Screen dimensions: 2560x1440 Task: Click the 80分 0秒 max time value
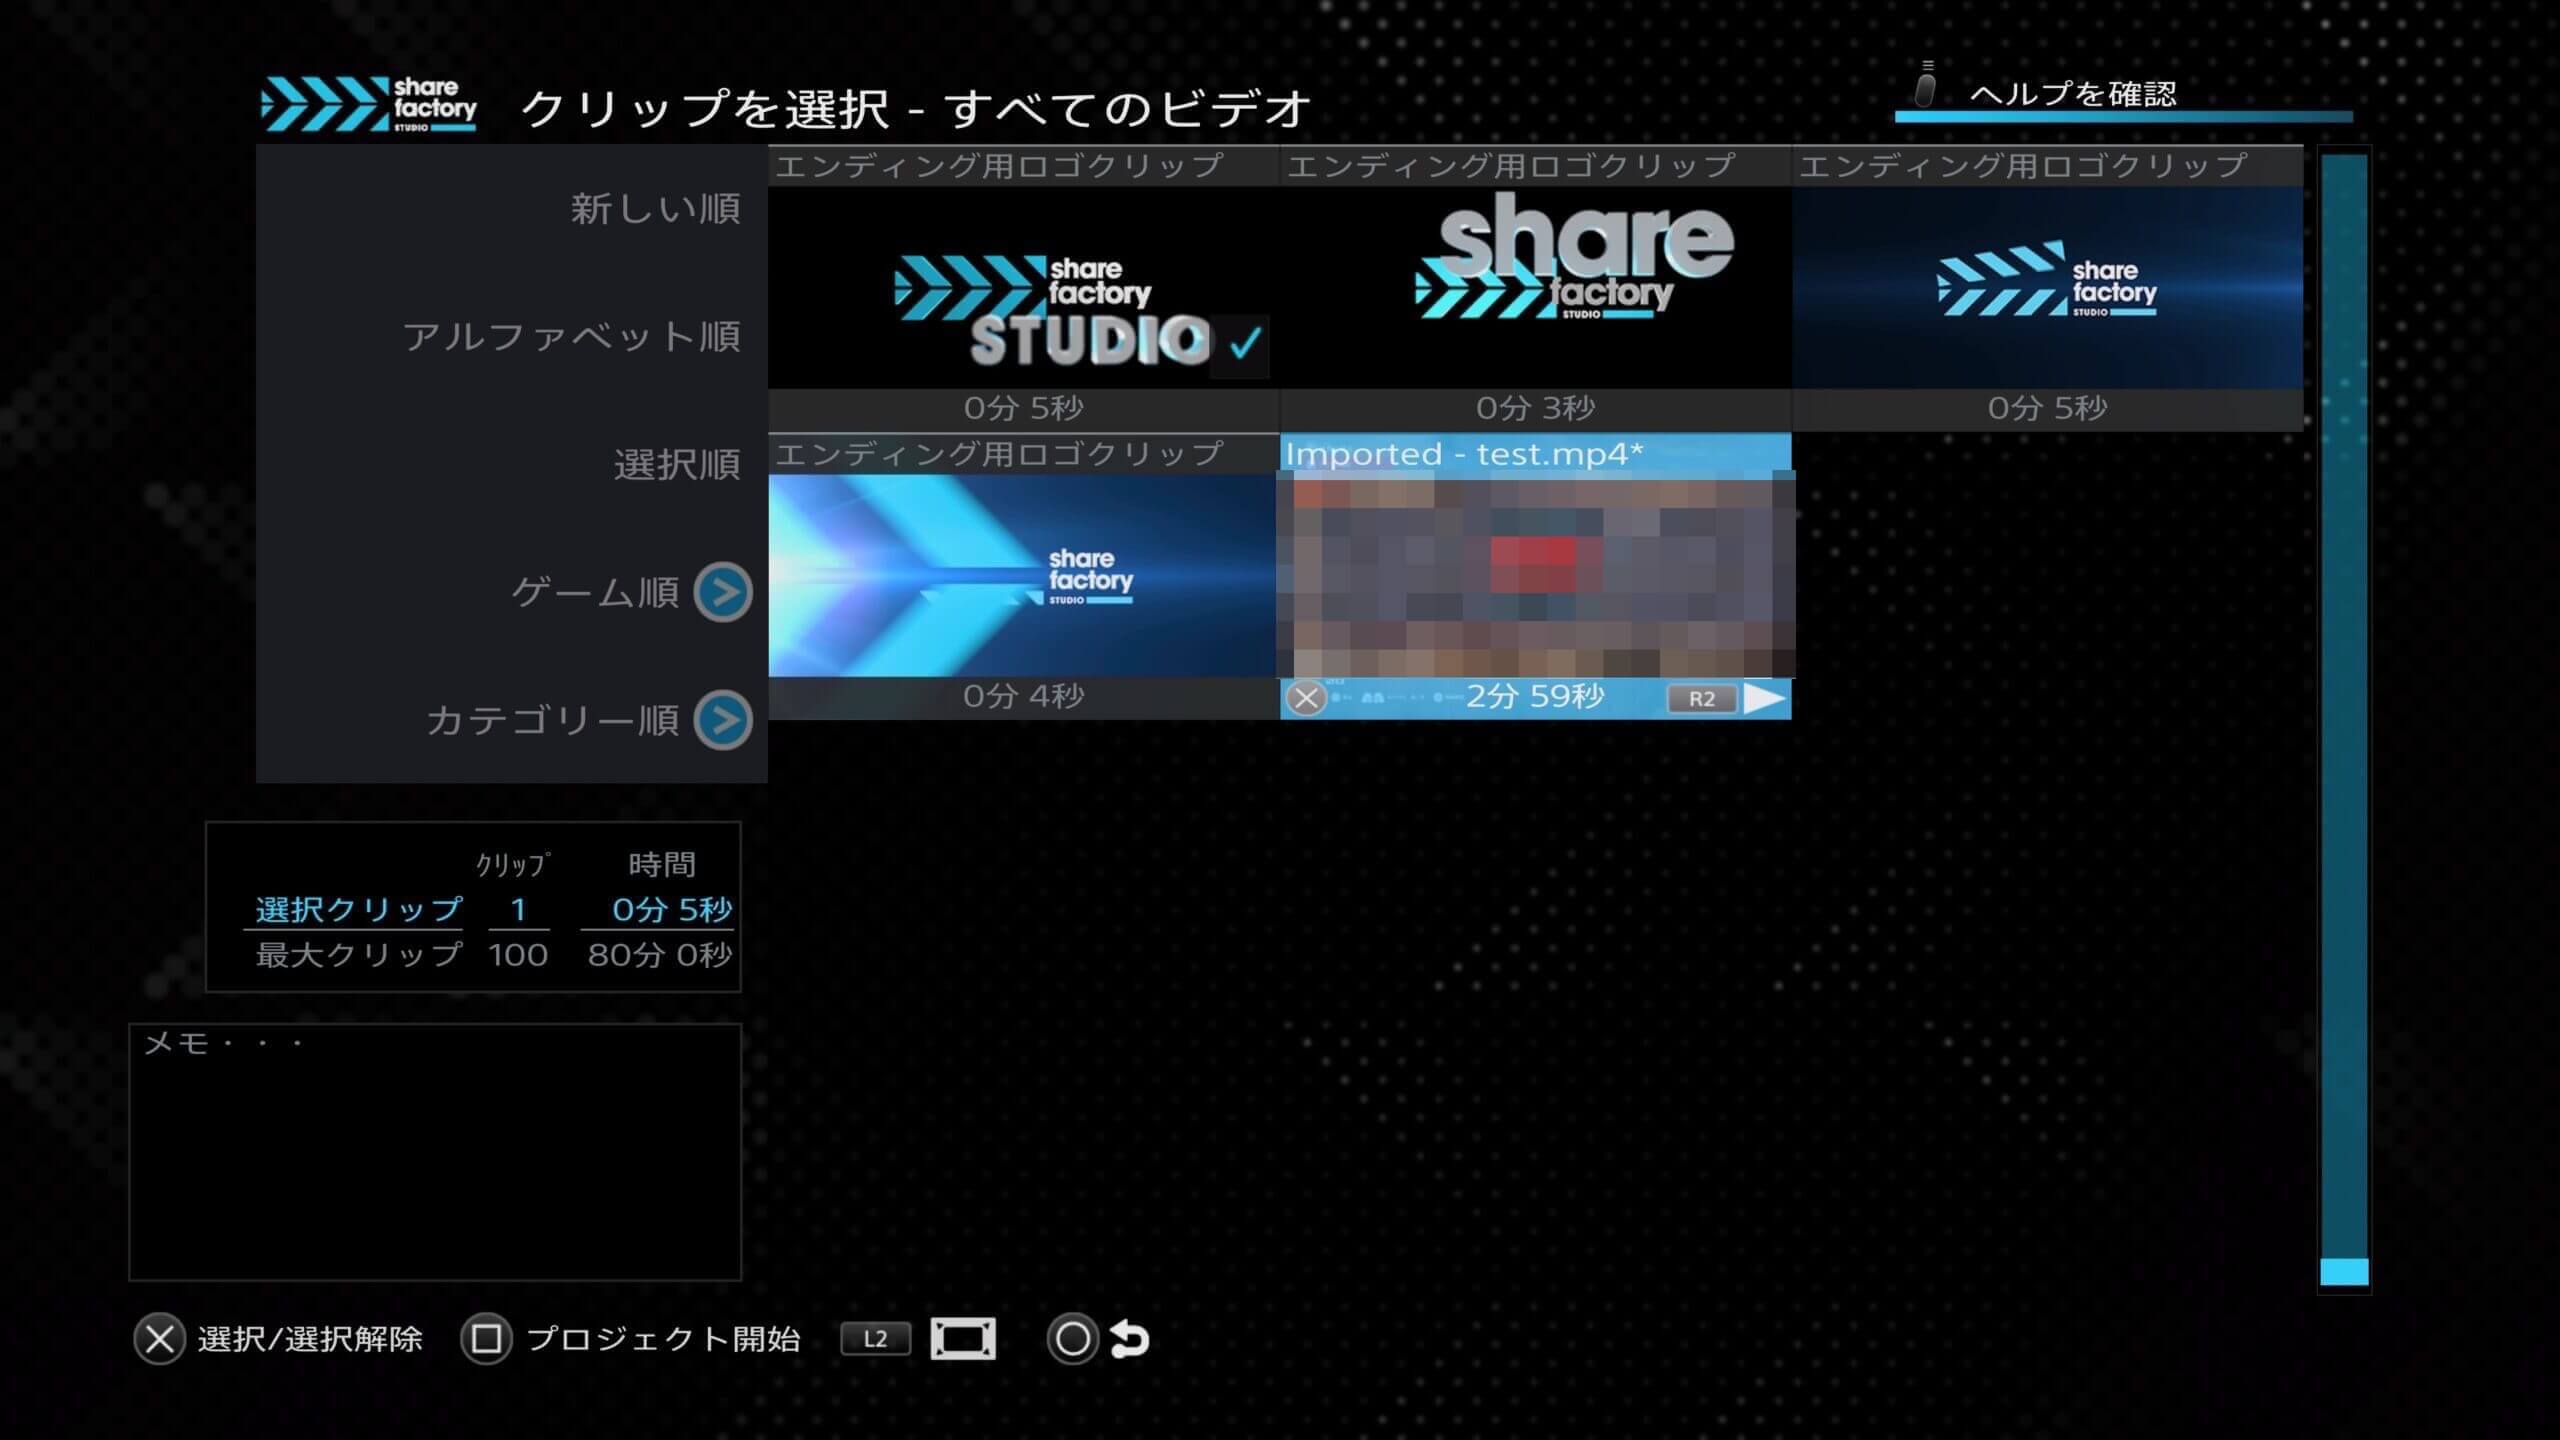(660, 955)
